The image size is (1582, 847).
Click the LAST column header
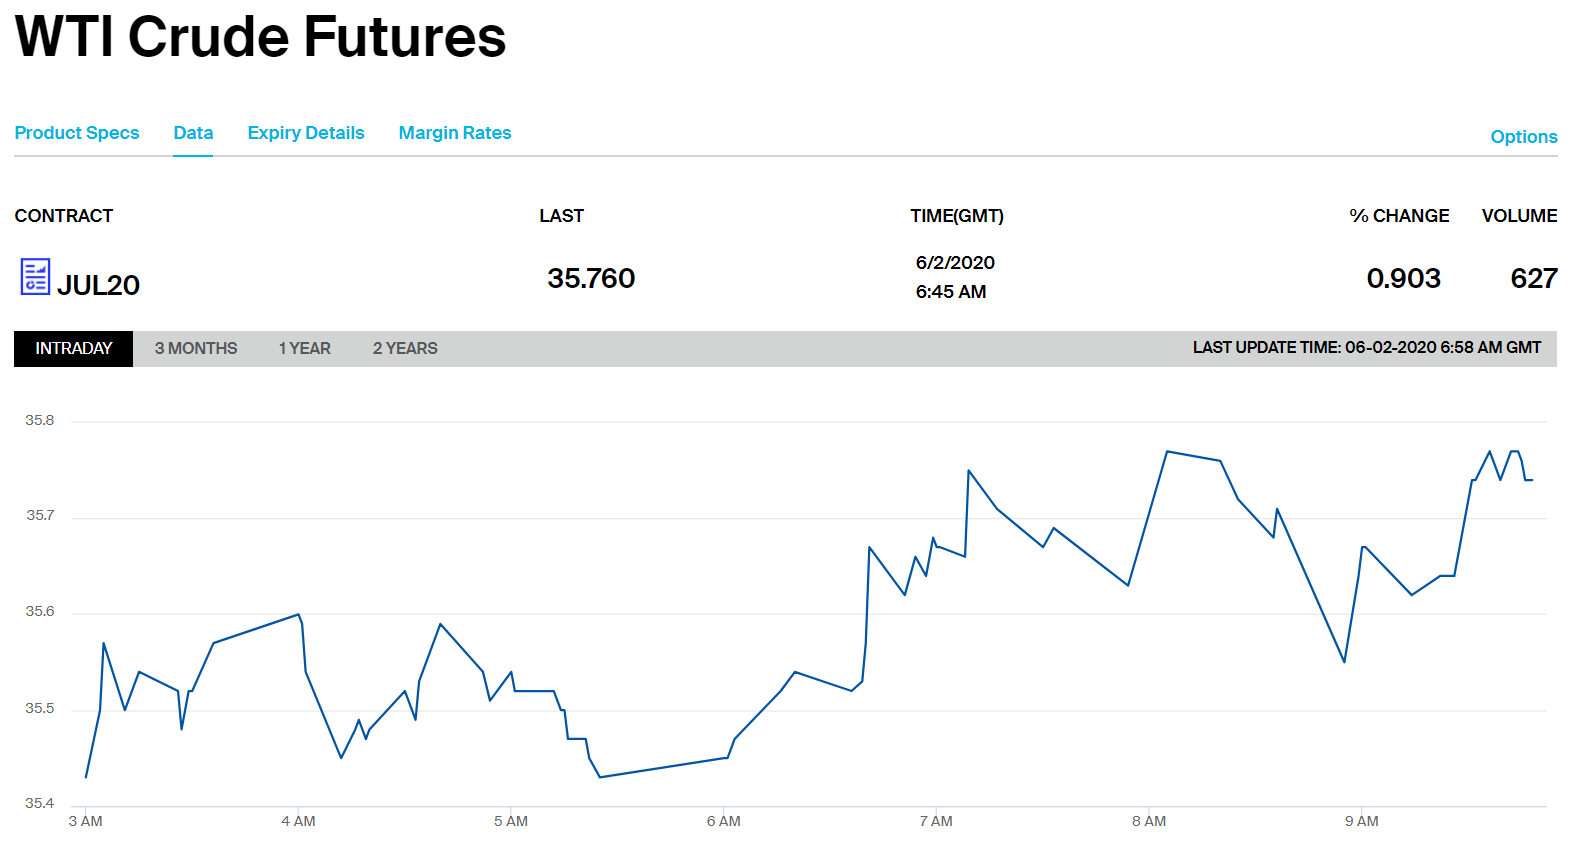tap(562, 216)
